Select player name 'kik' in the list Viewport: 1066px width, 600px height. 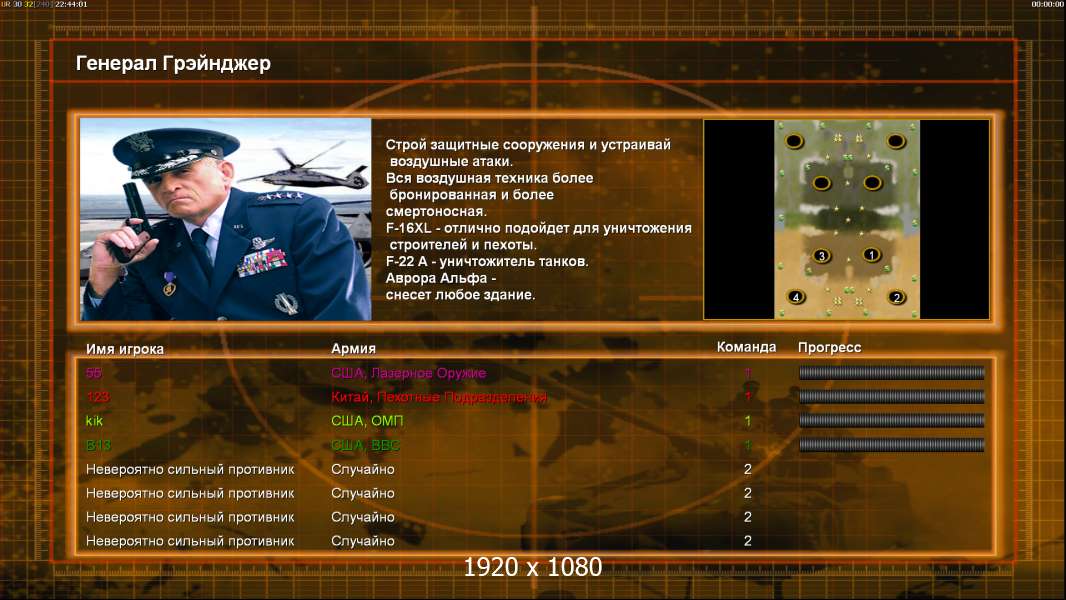pos(94,421)
